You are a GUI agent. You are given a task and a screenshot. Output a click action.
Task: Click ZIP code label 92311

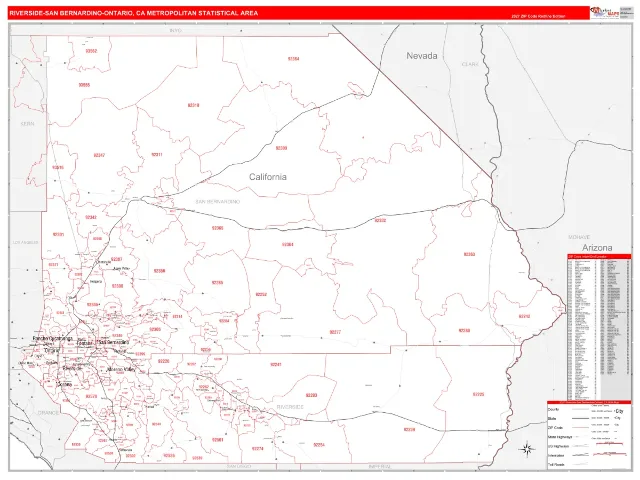157,155
